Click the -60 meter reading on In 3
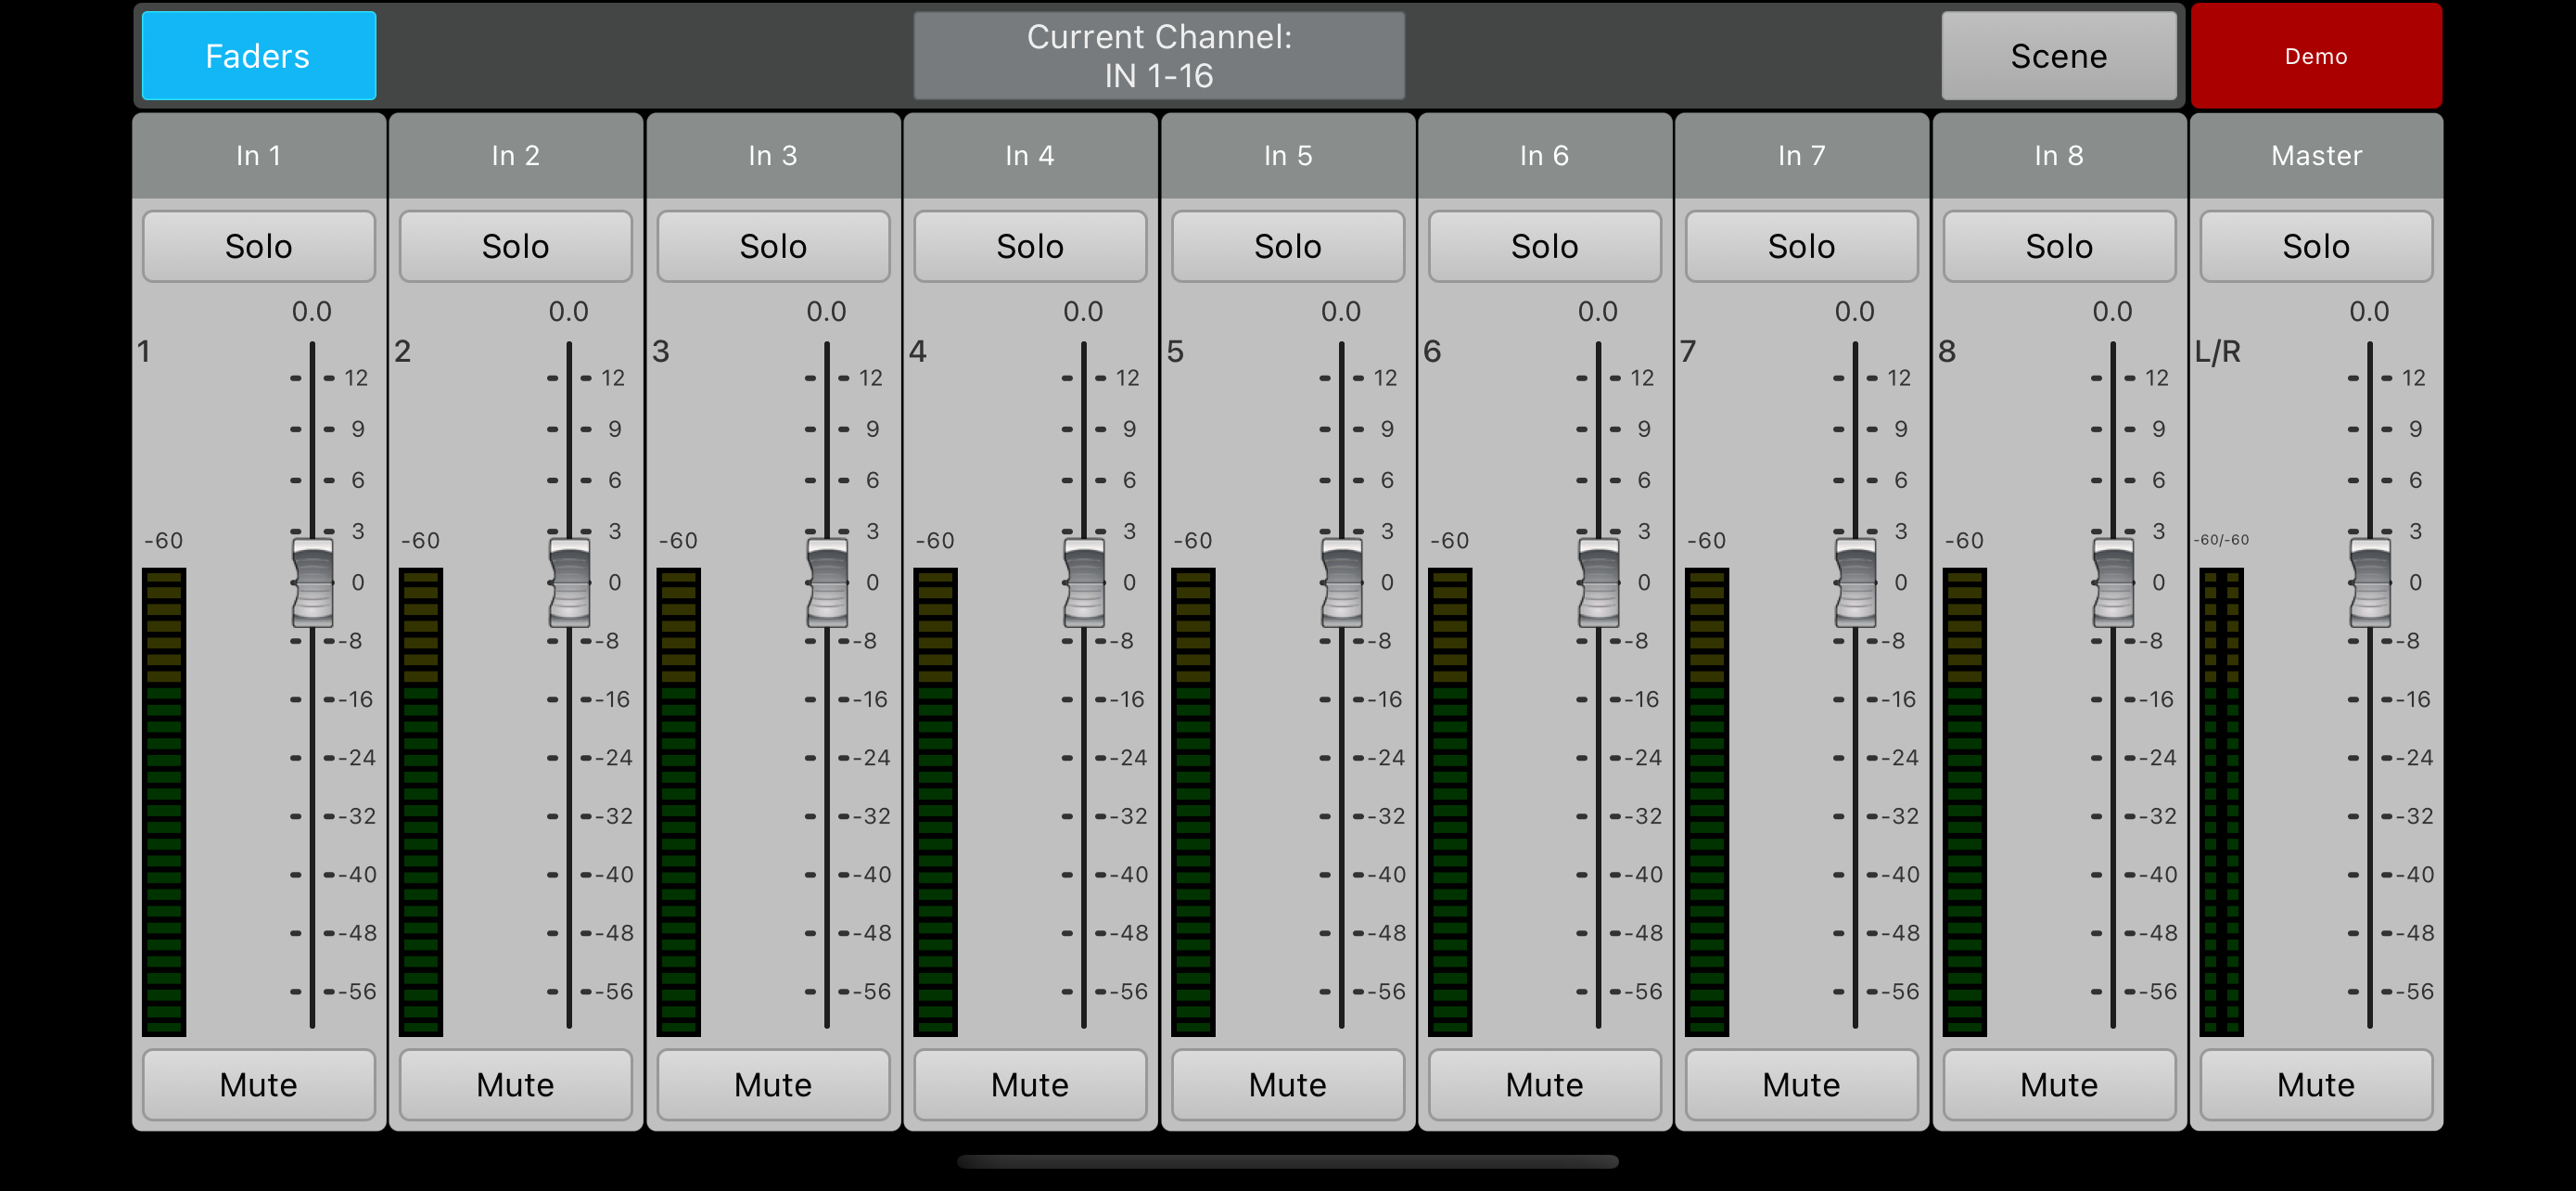 pos(678,541)
